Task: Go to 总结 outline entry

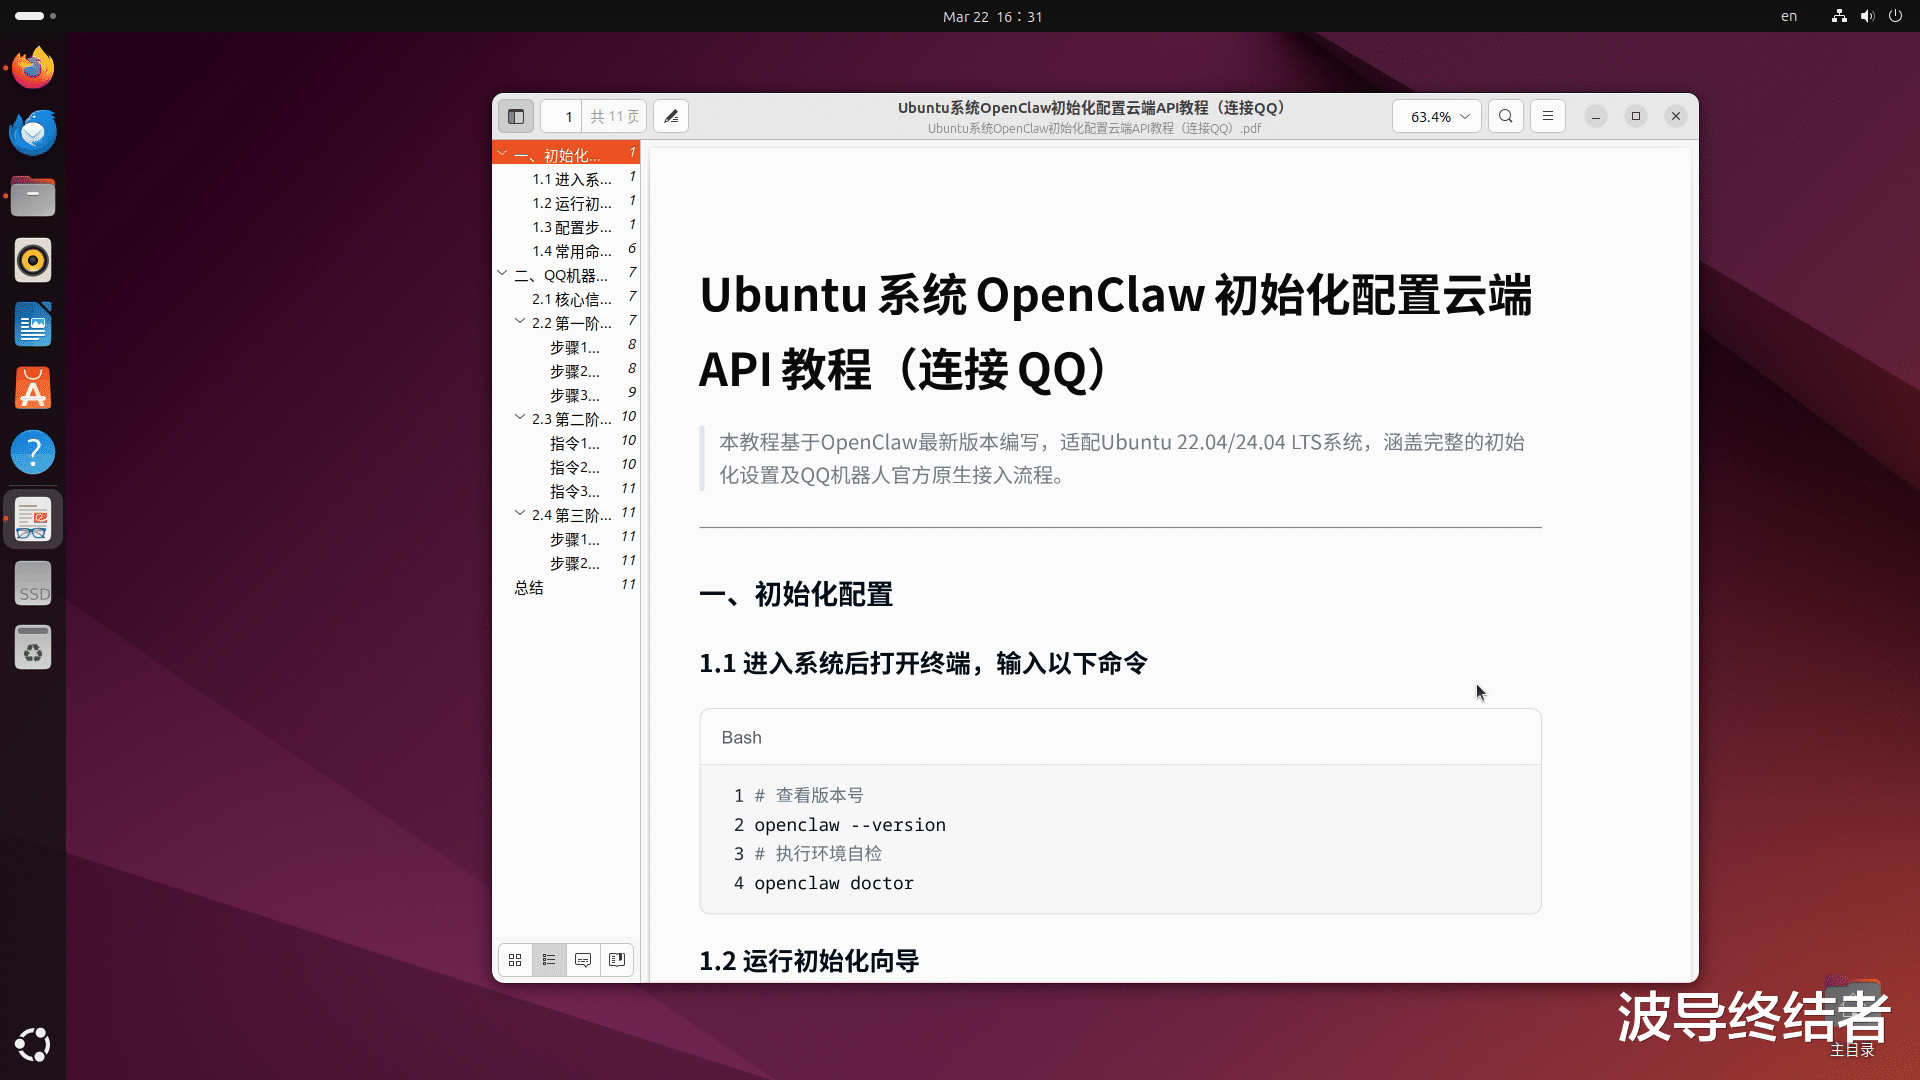Action: [529, 587]
